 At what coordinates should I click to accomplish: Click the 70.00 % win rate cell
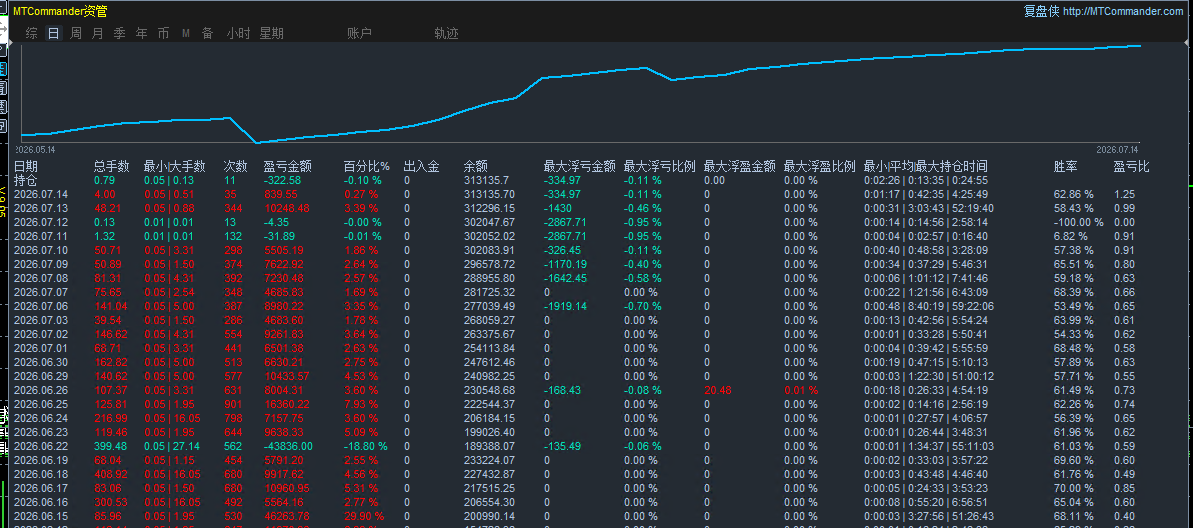(1073, 488)
